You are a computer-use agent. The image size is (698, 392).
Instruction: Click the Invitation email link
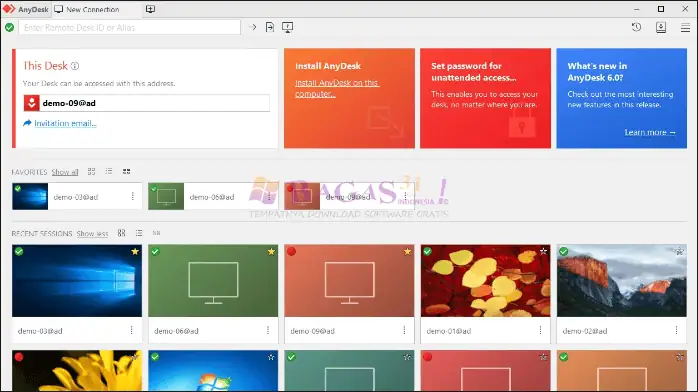(x=65, y=123)
